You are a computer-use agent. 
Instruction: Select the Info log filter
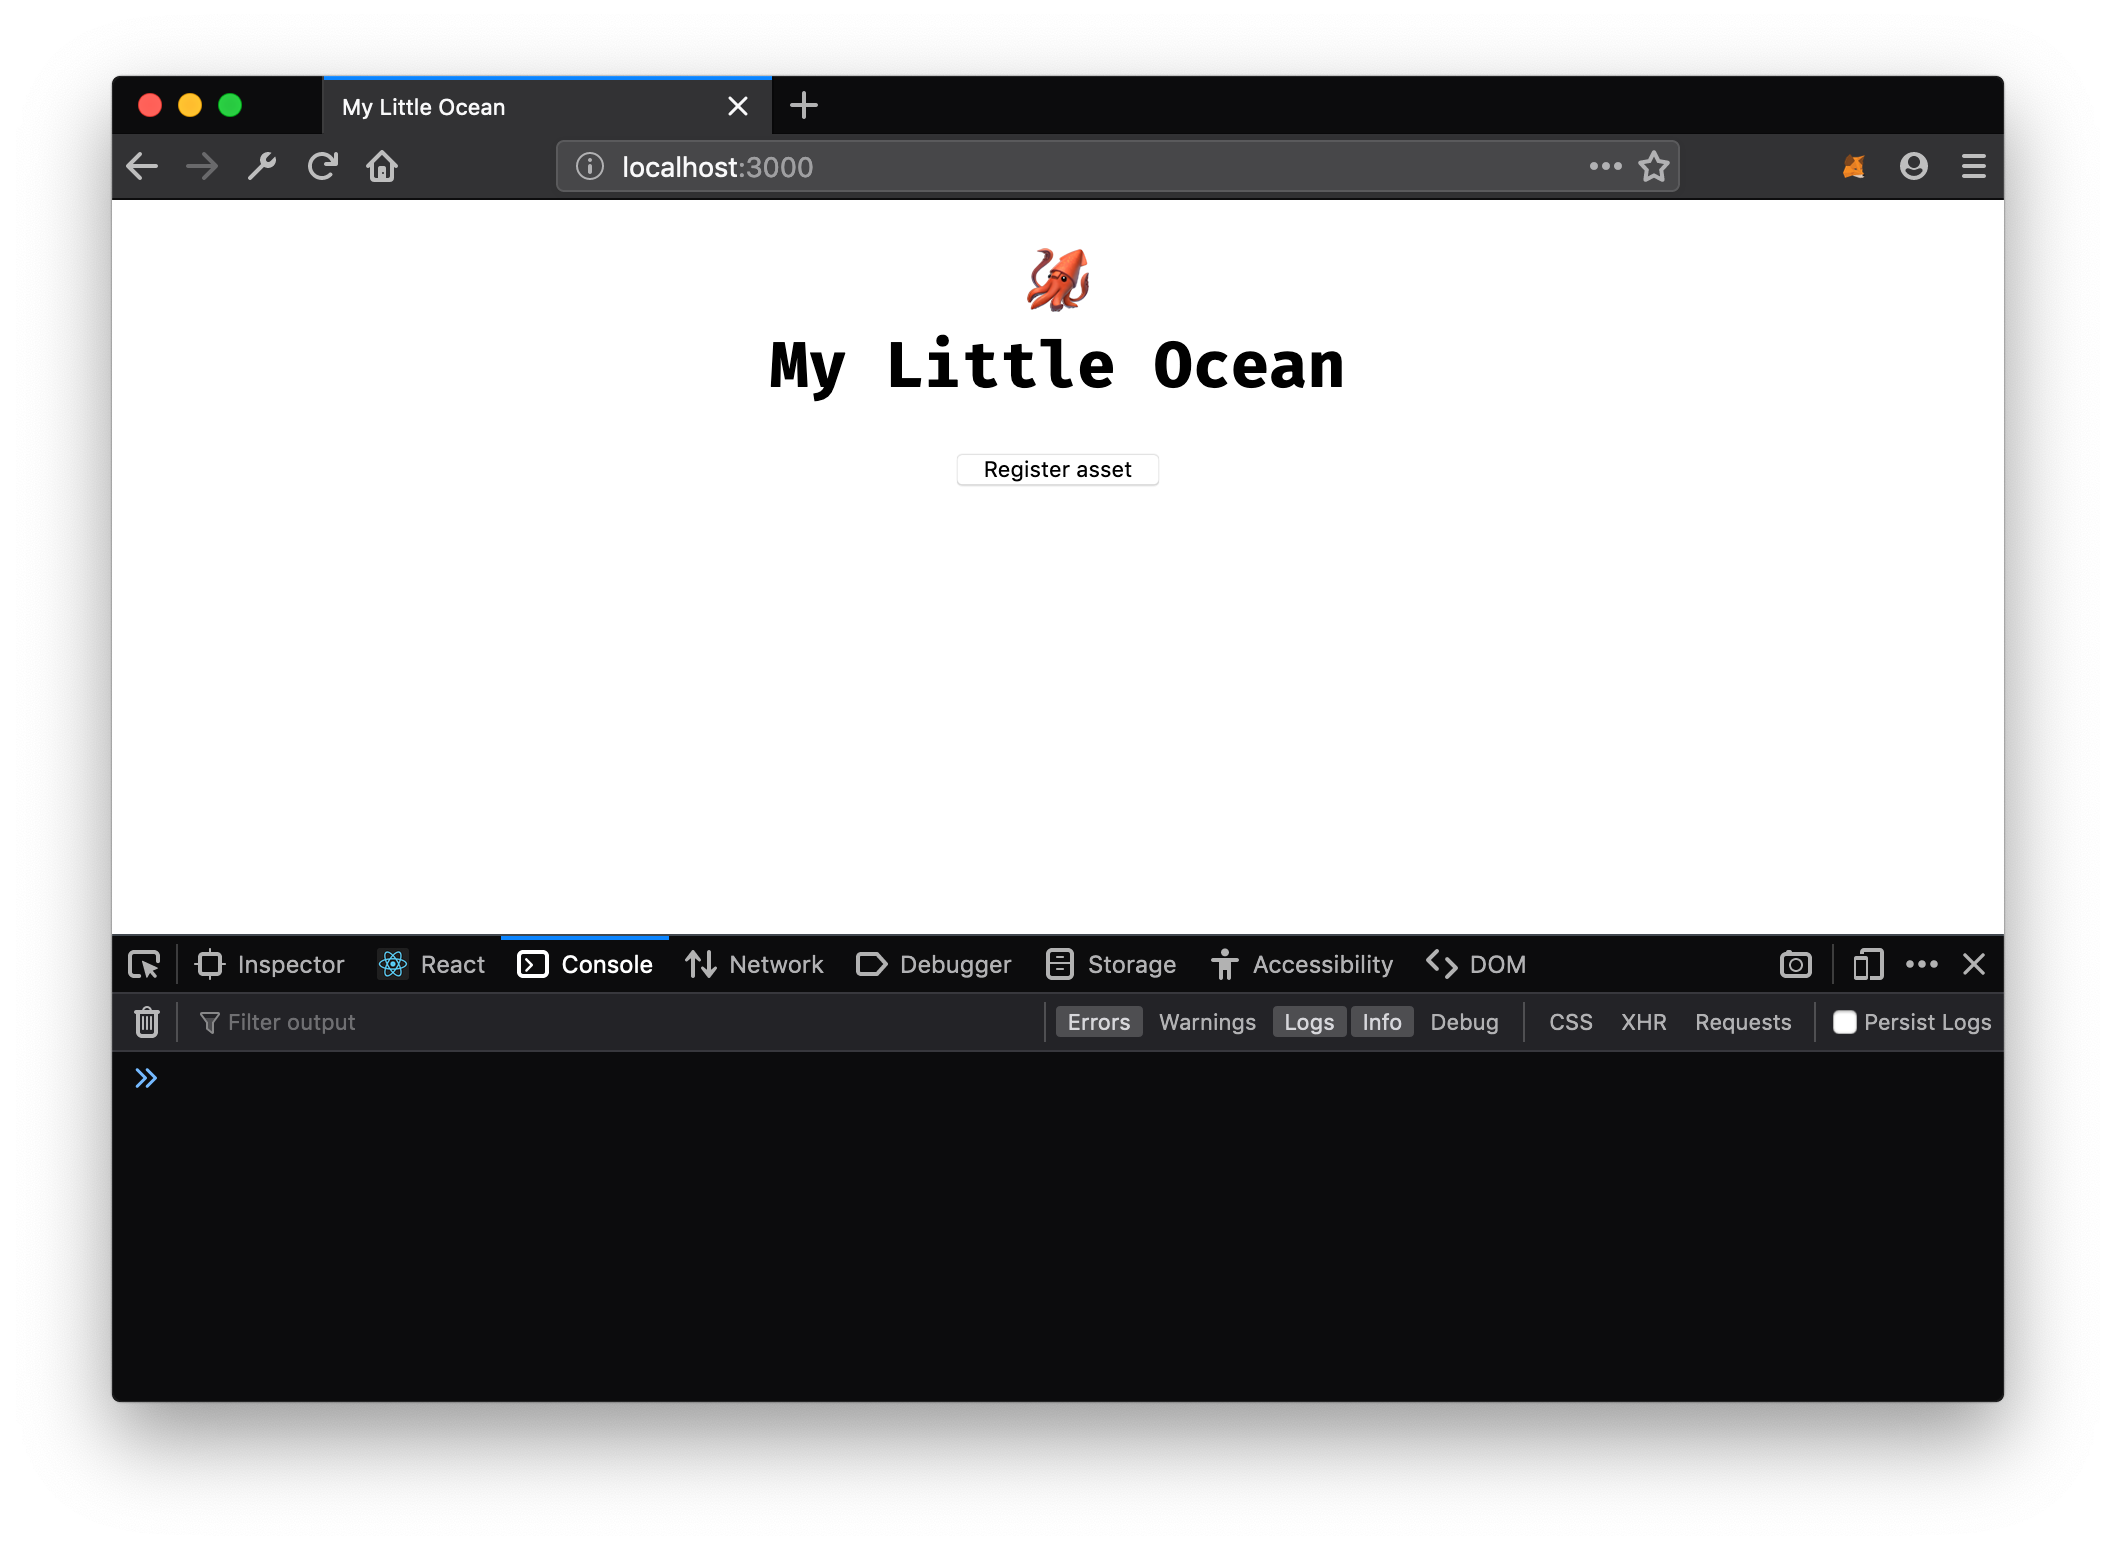click(x=1380, y=1022)
